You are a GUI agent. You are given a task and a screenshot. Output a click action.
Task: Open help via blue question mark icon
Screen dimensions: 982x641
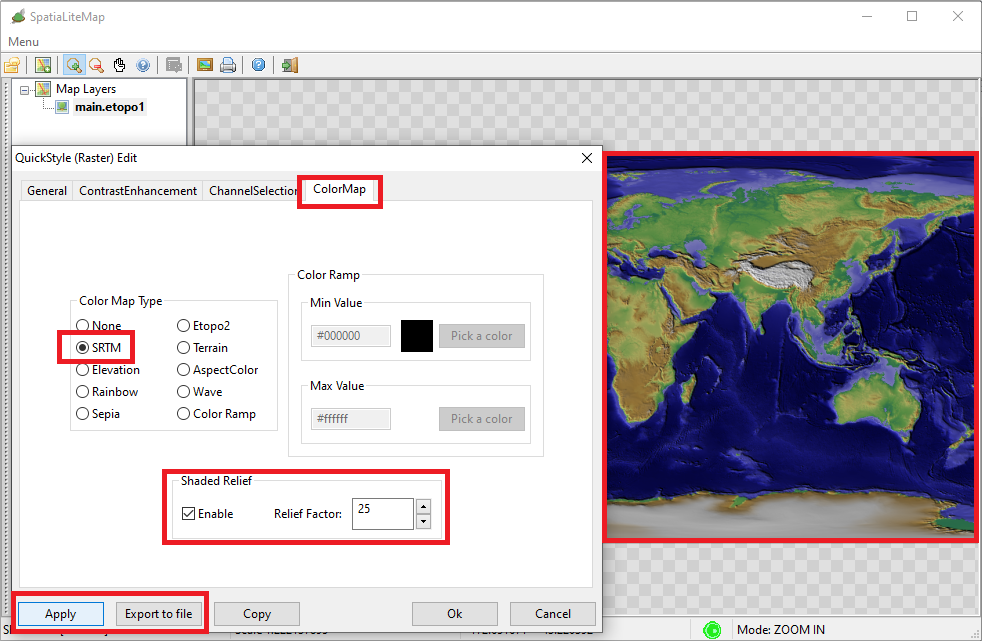point(259,65)
